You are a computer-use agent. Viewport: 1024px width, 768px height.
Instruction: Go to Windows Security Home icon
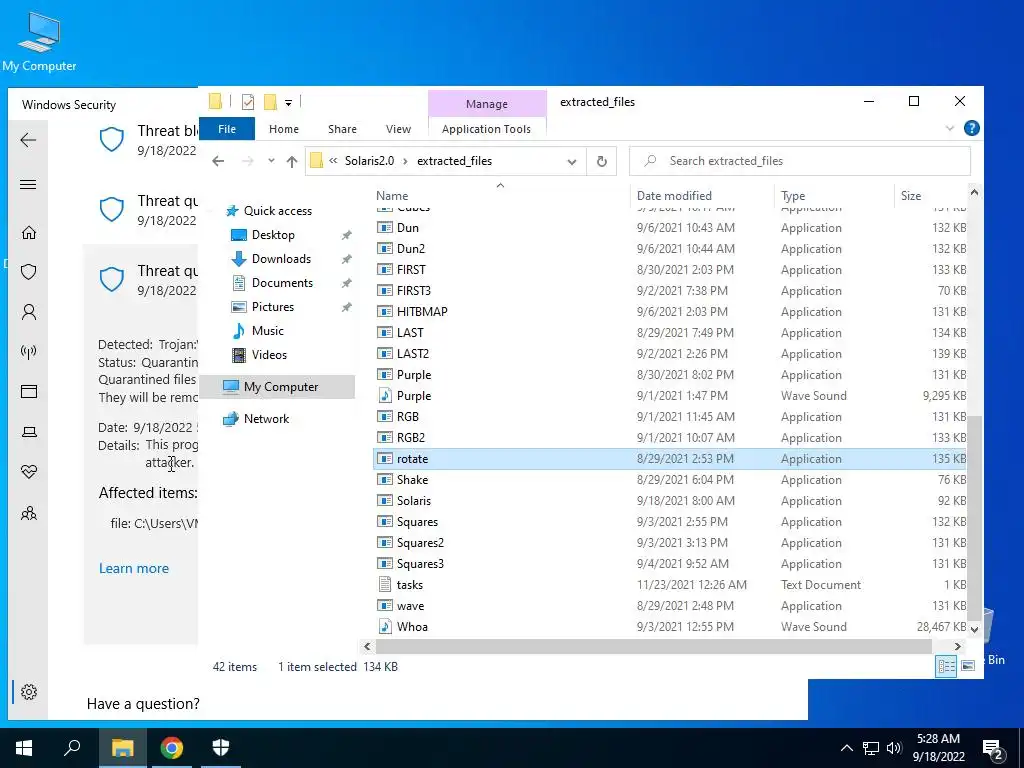29,232
